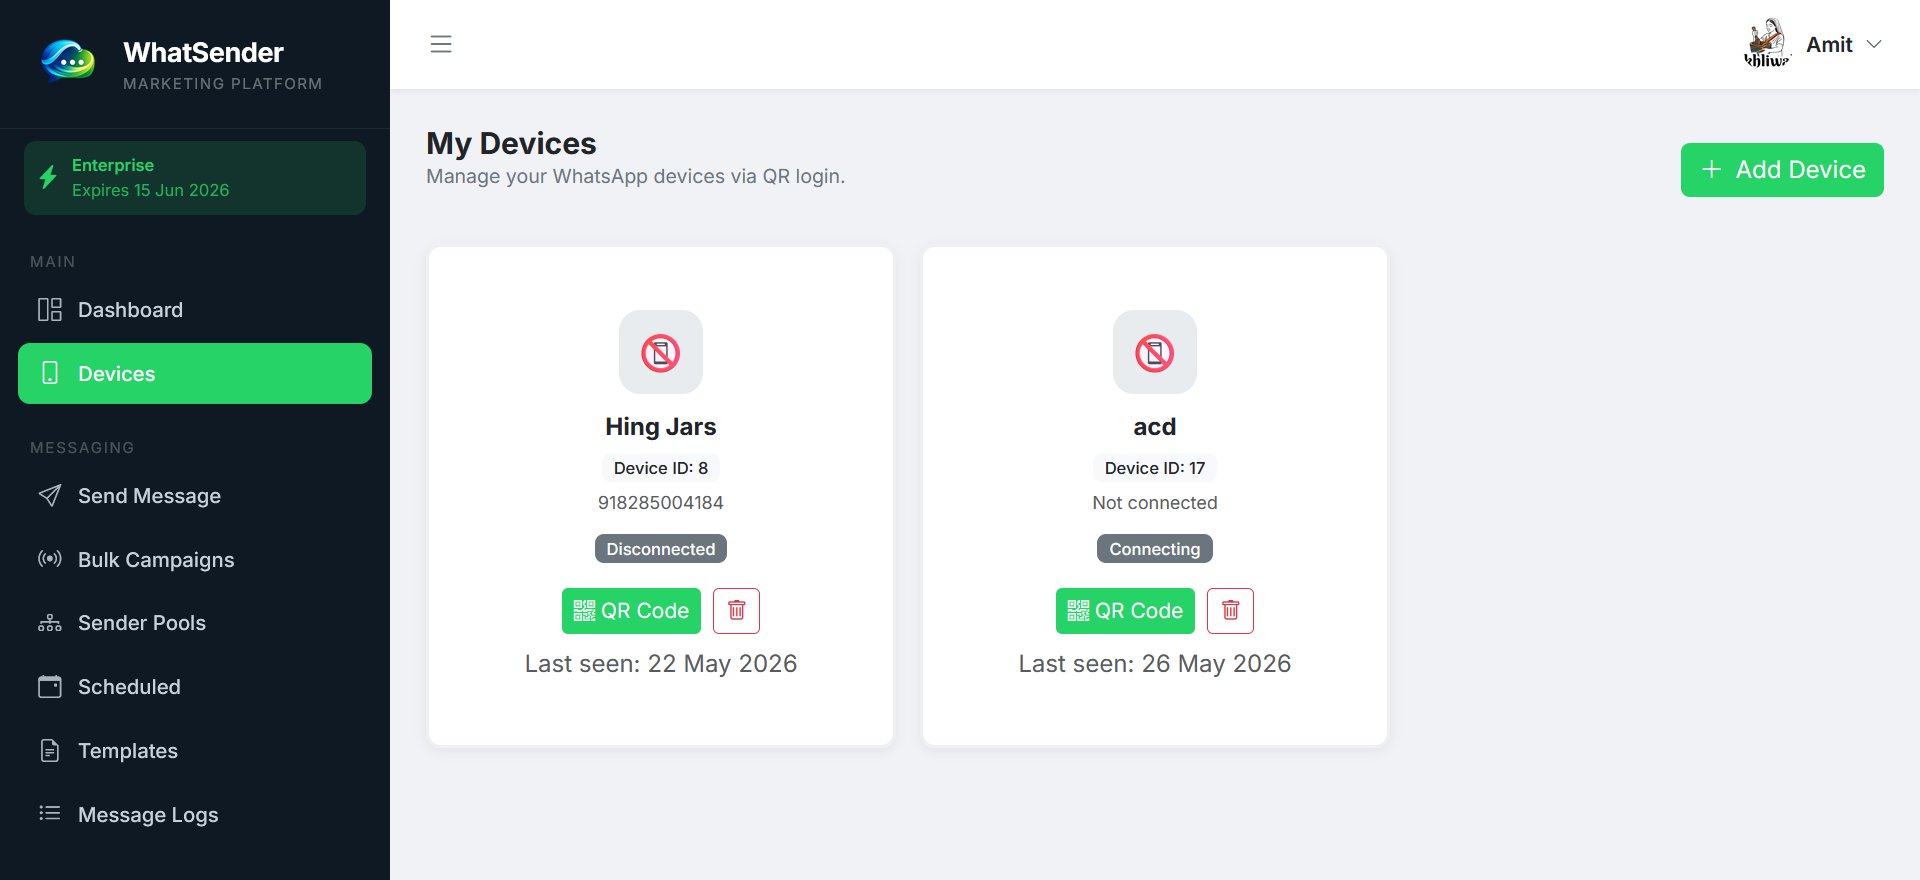Screen dimensions: 1920x880
Task: Delete the acd device
Action: click(x=1230, y=611)
